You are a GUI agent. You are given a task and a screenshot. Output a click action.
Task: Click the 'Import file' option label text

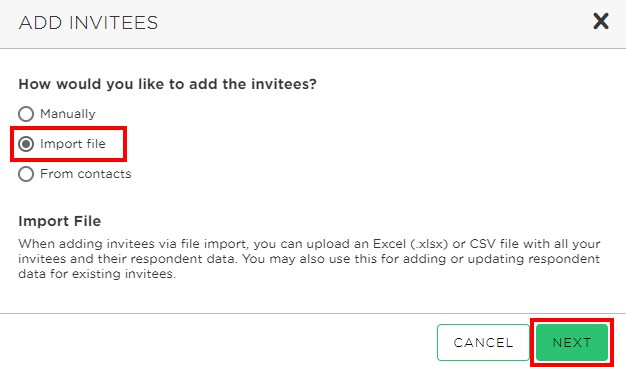[73, 144]
